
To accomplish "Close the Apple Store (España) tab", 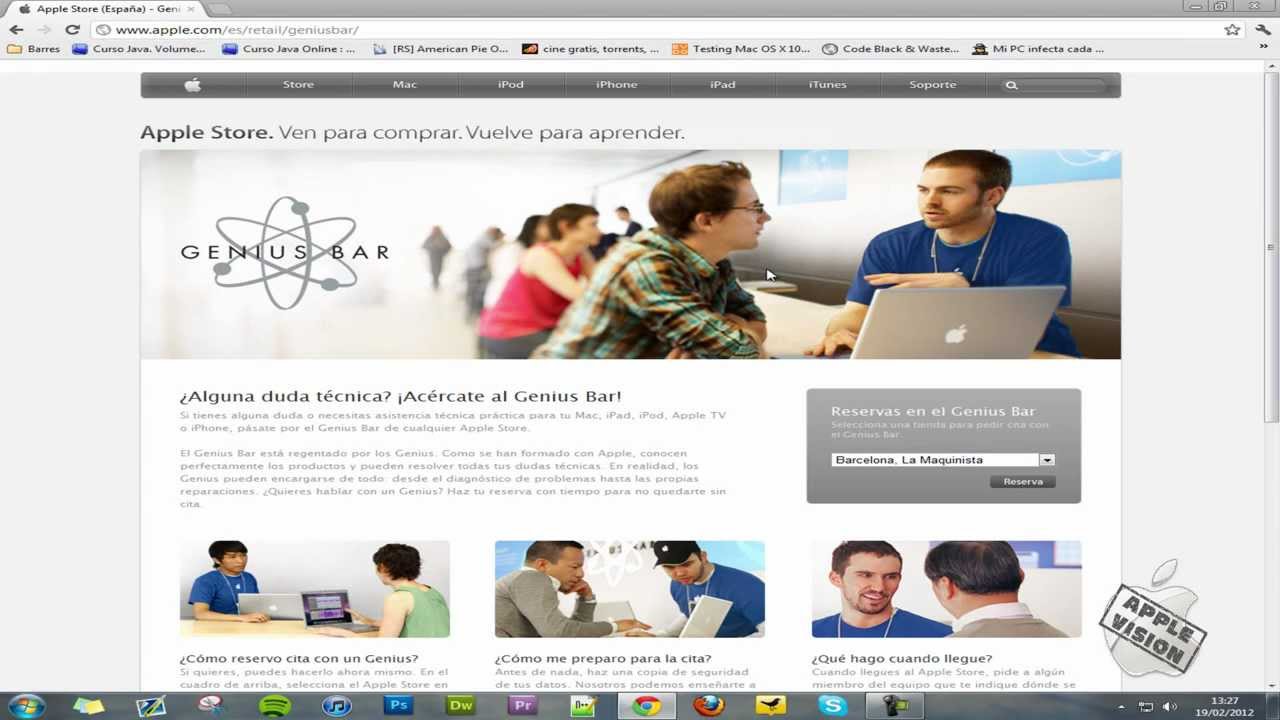I will pyautogui.click(x=190, y=8).
